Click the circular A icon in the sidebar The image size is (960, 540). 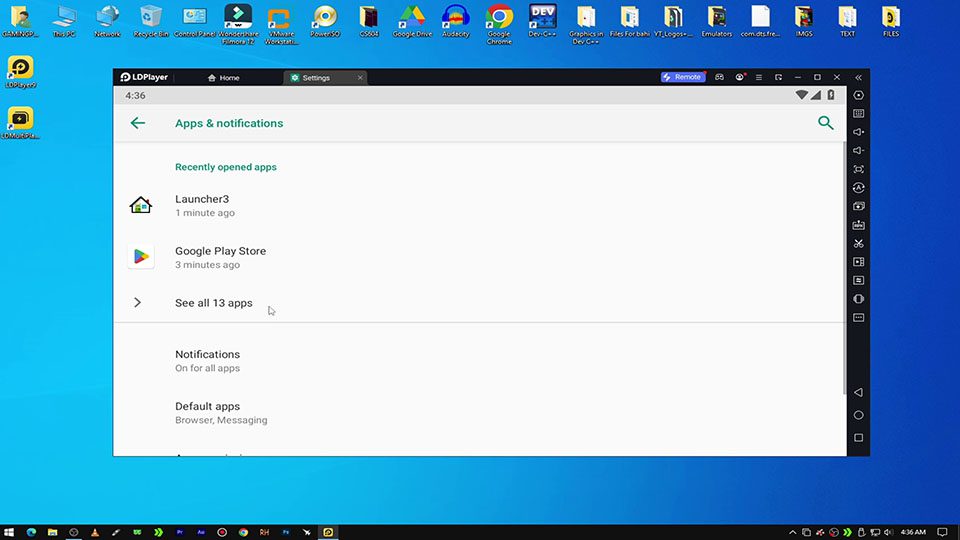pos(858,187)
